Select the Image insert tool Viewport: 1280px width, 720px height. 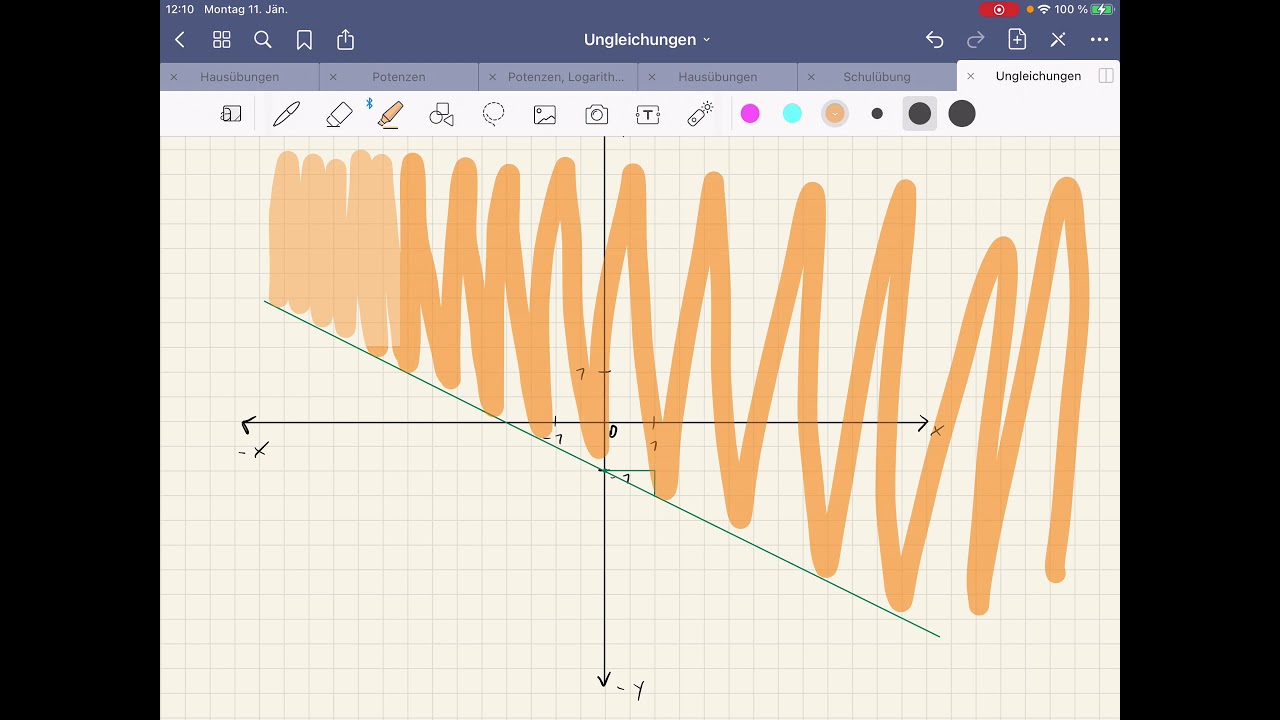point(545,114)
